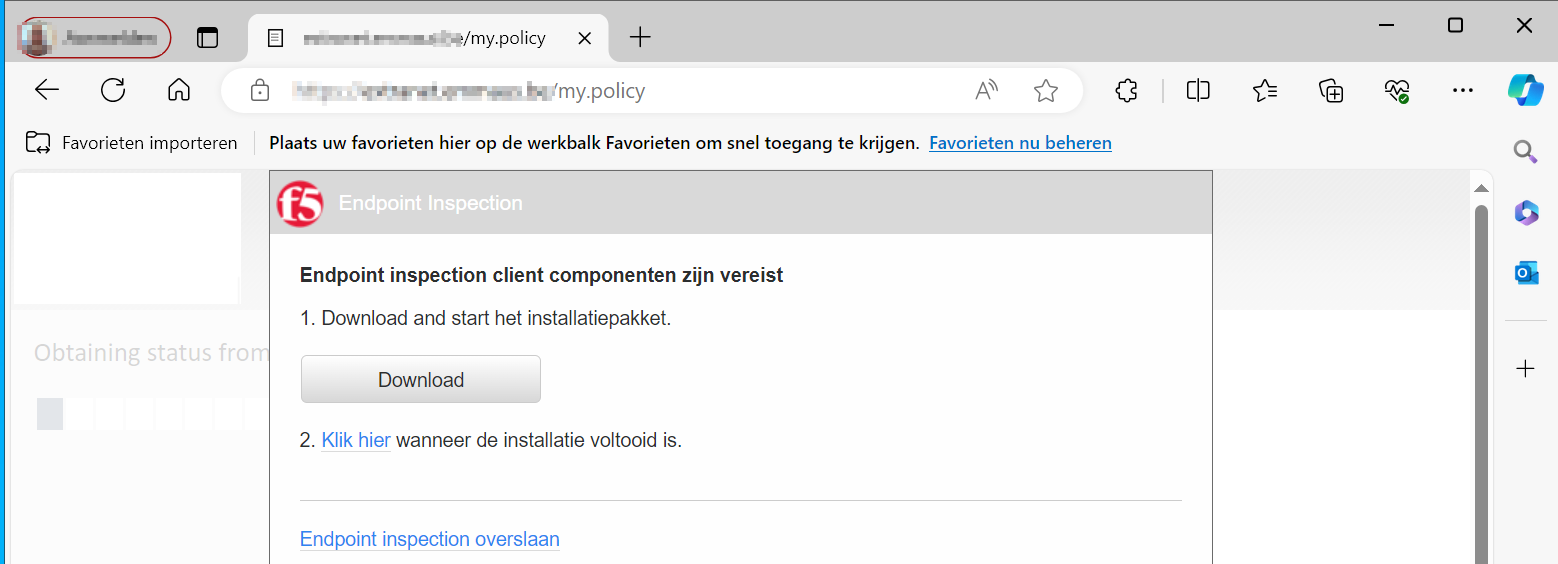Toggle Split screen view

[x=1198, y=91]
